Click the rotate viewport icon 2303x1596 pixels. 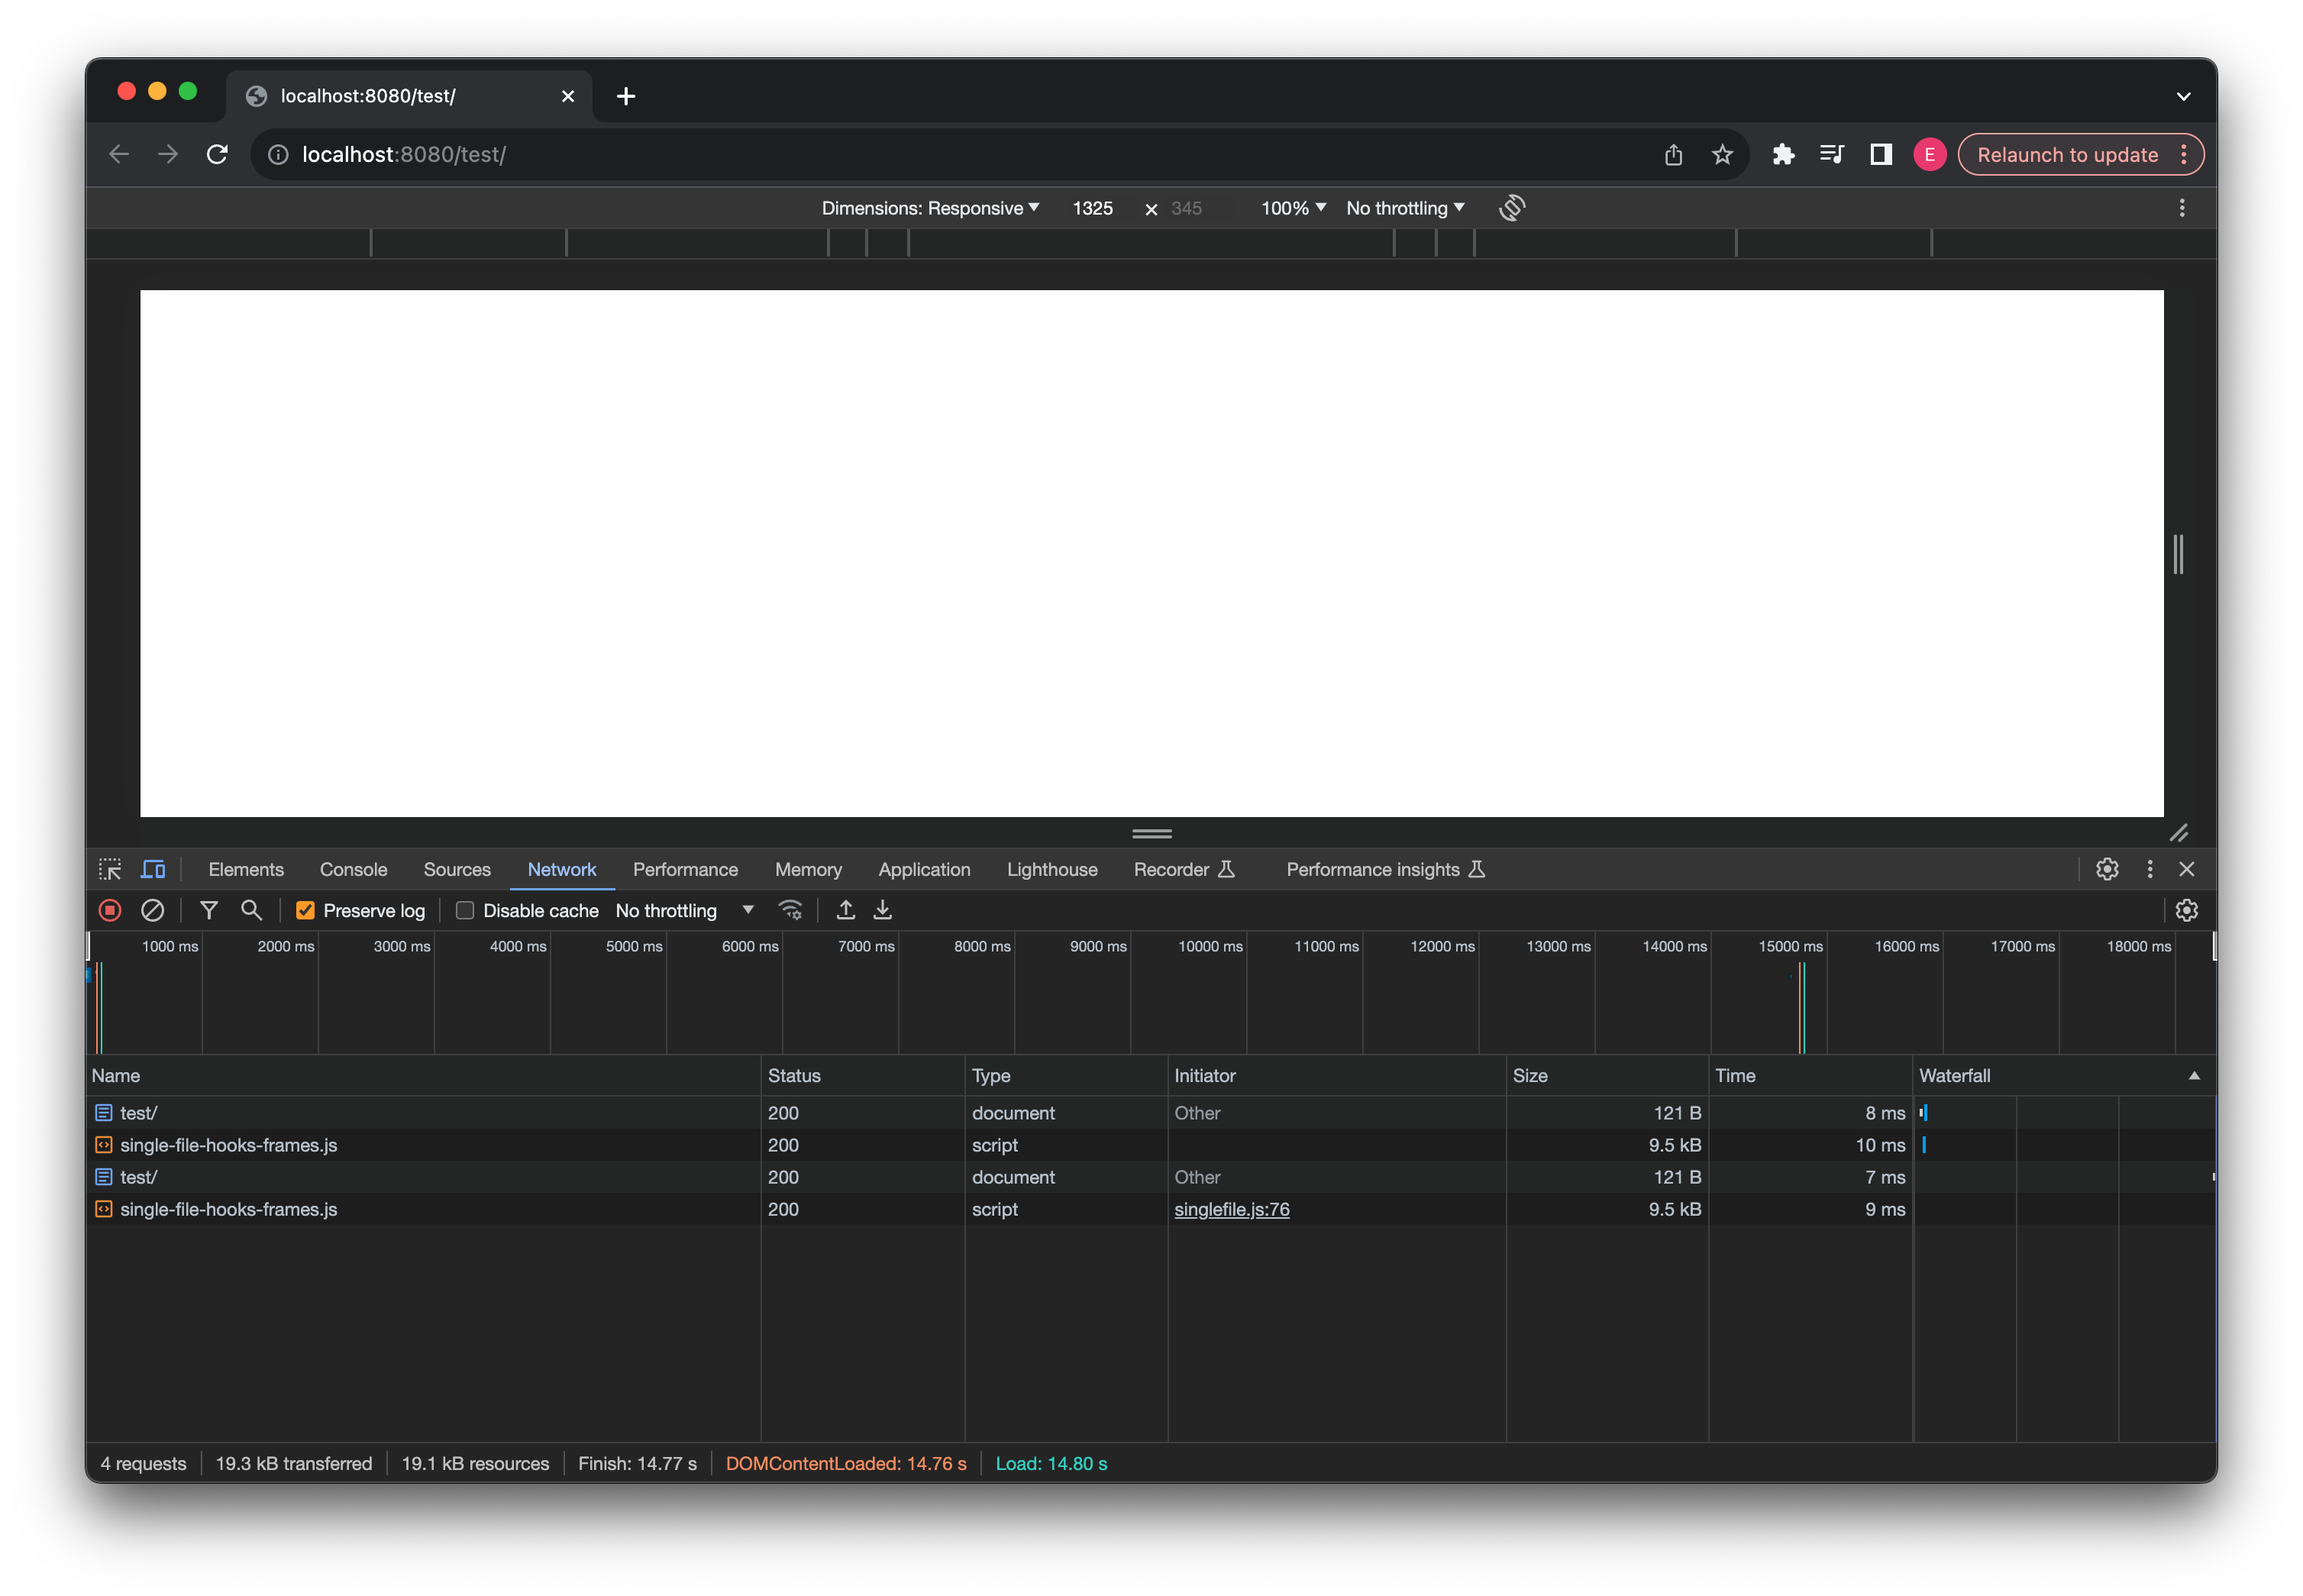click(1511, 208)
